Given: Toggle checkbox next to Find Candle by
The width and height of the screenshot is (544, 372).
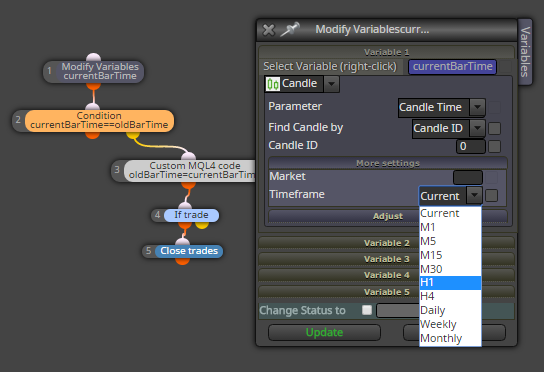Looking at the screenshot, I should click(494, 128).
